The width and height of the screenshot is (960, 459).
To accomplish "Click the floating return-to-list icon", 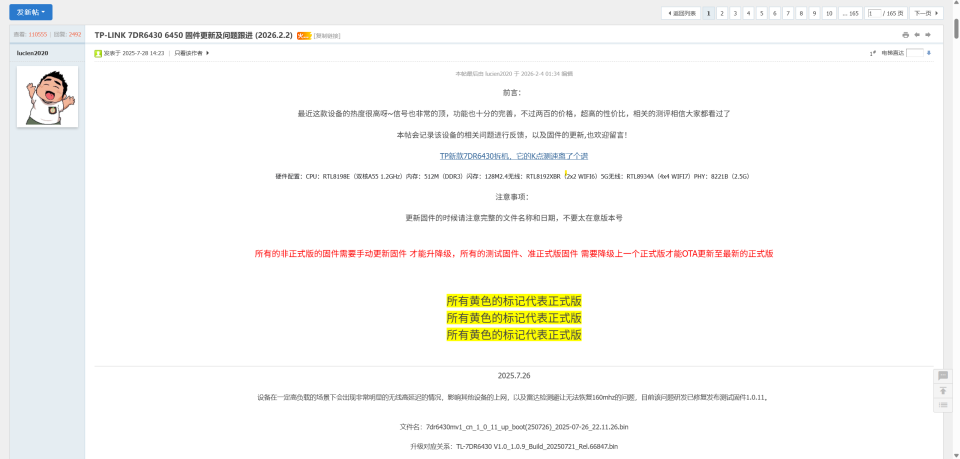I will [943, 405].
